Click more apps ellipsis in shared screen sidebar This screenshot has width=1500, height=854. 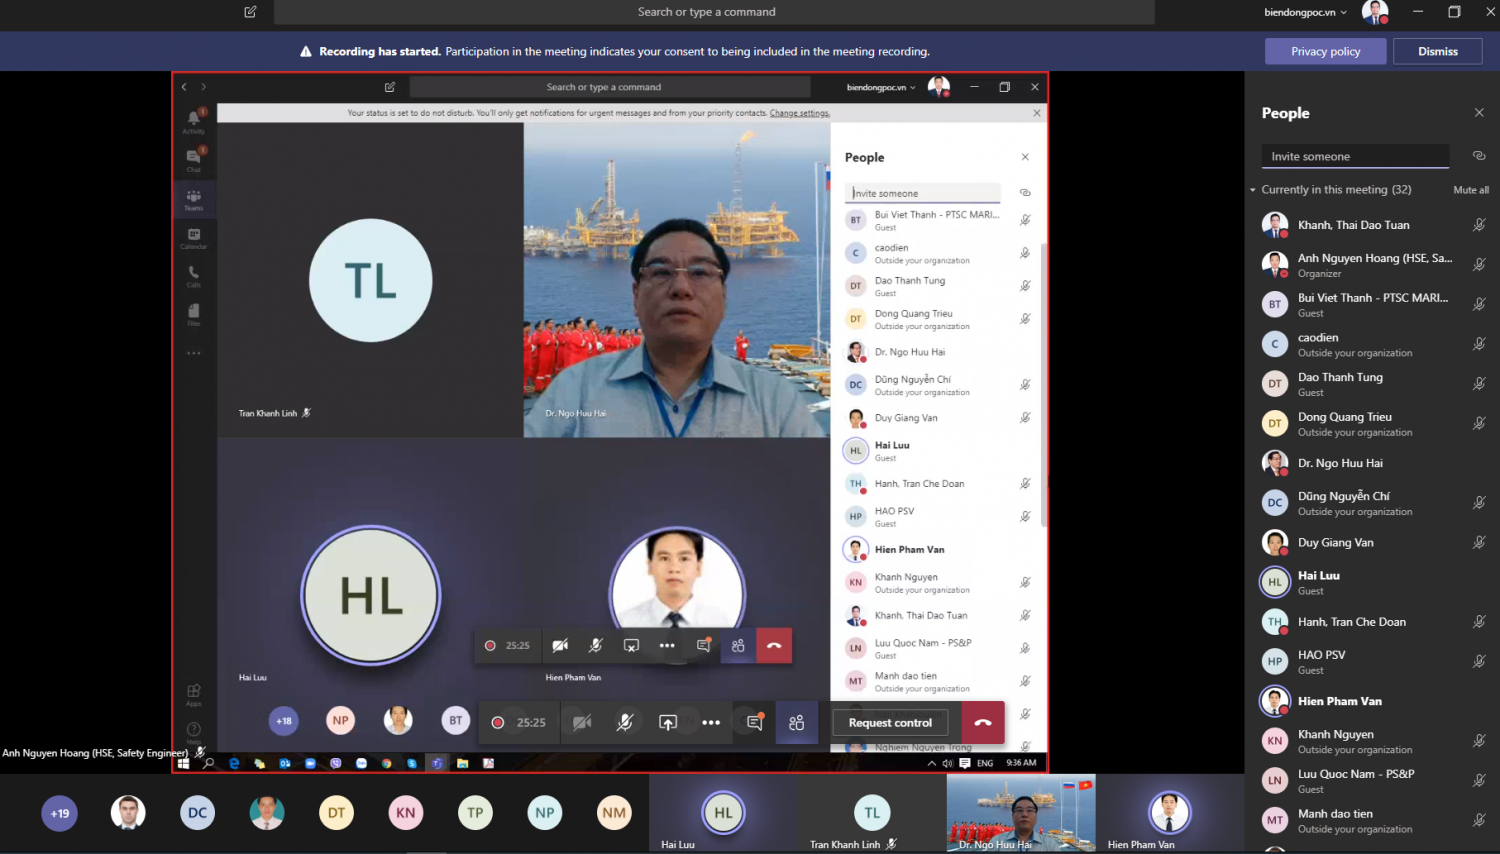tap(194, 353)
